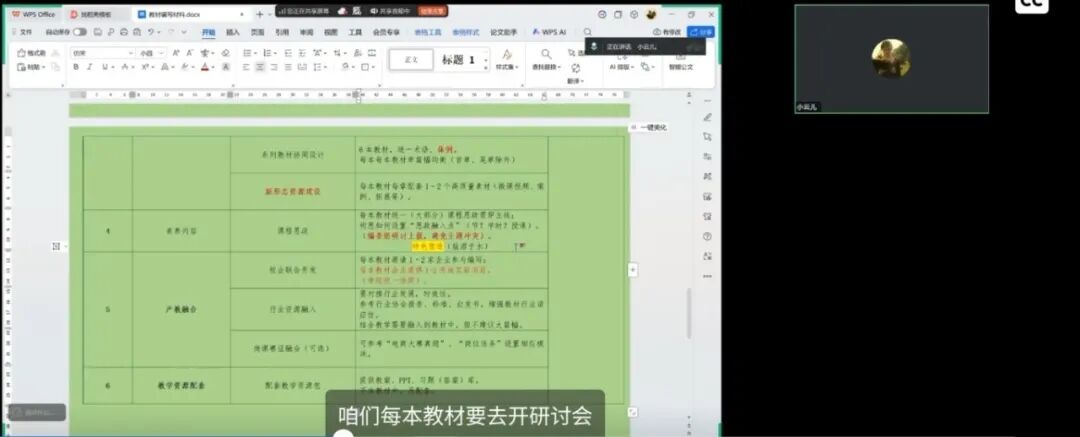Click the WPS AI icon in ribbon
The height and width of the screenshot is (437, 1080).
coord(550,32)
